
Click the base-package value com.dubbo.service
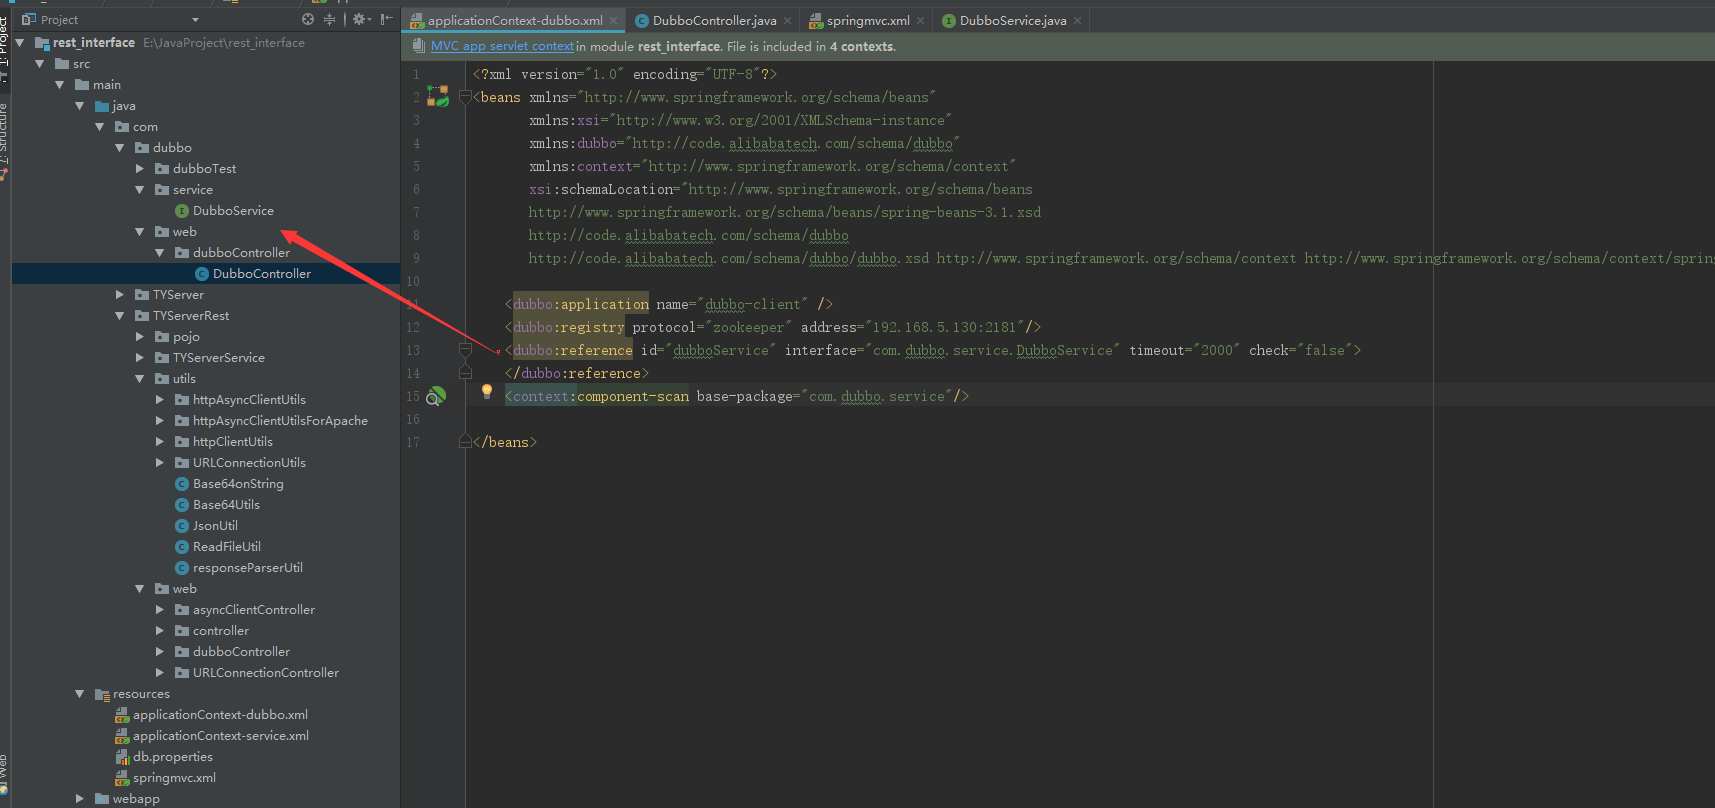click(x=877, y=396)
